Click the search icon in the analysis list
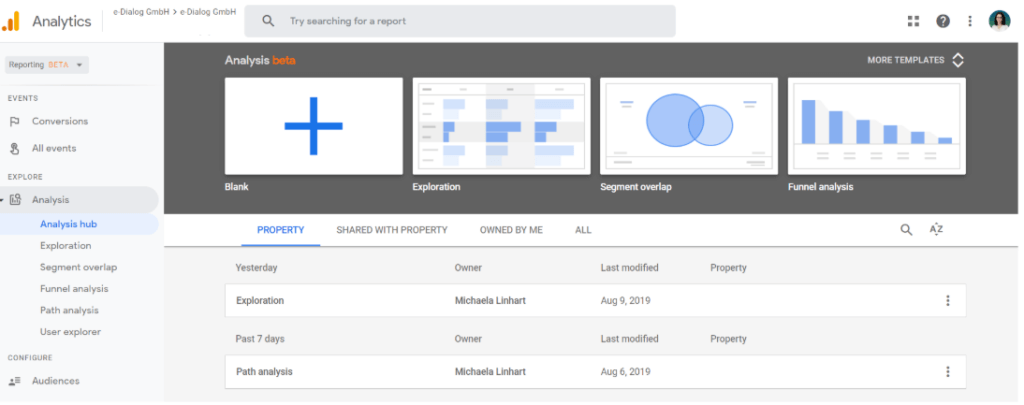 click(906, 230)
